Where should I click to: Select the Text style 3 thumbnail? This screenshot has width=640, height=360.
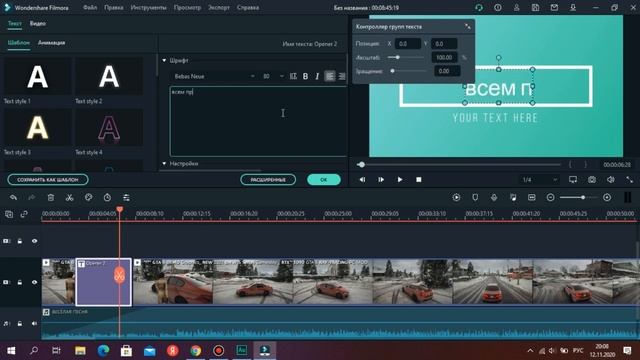pos(38,128)
